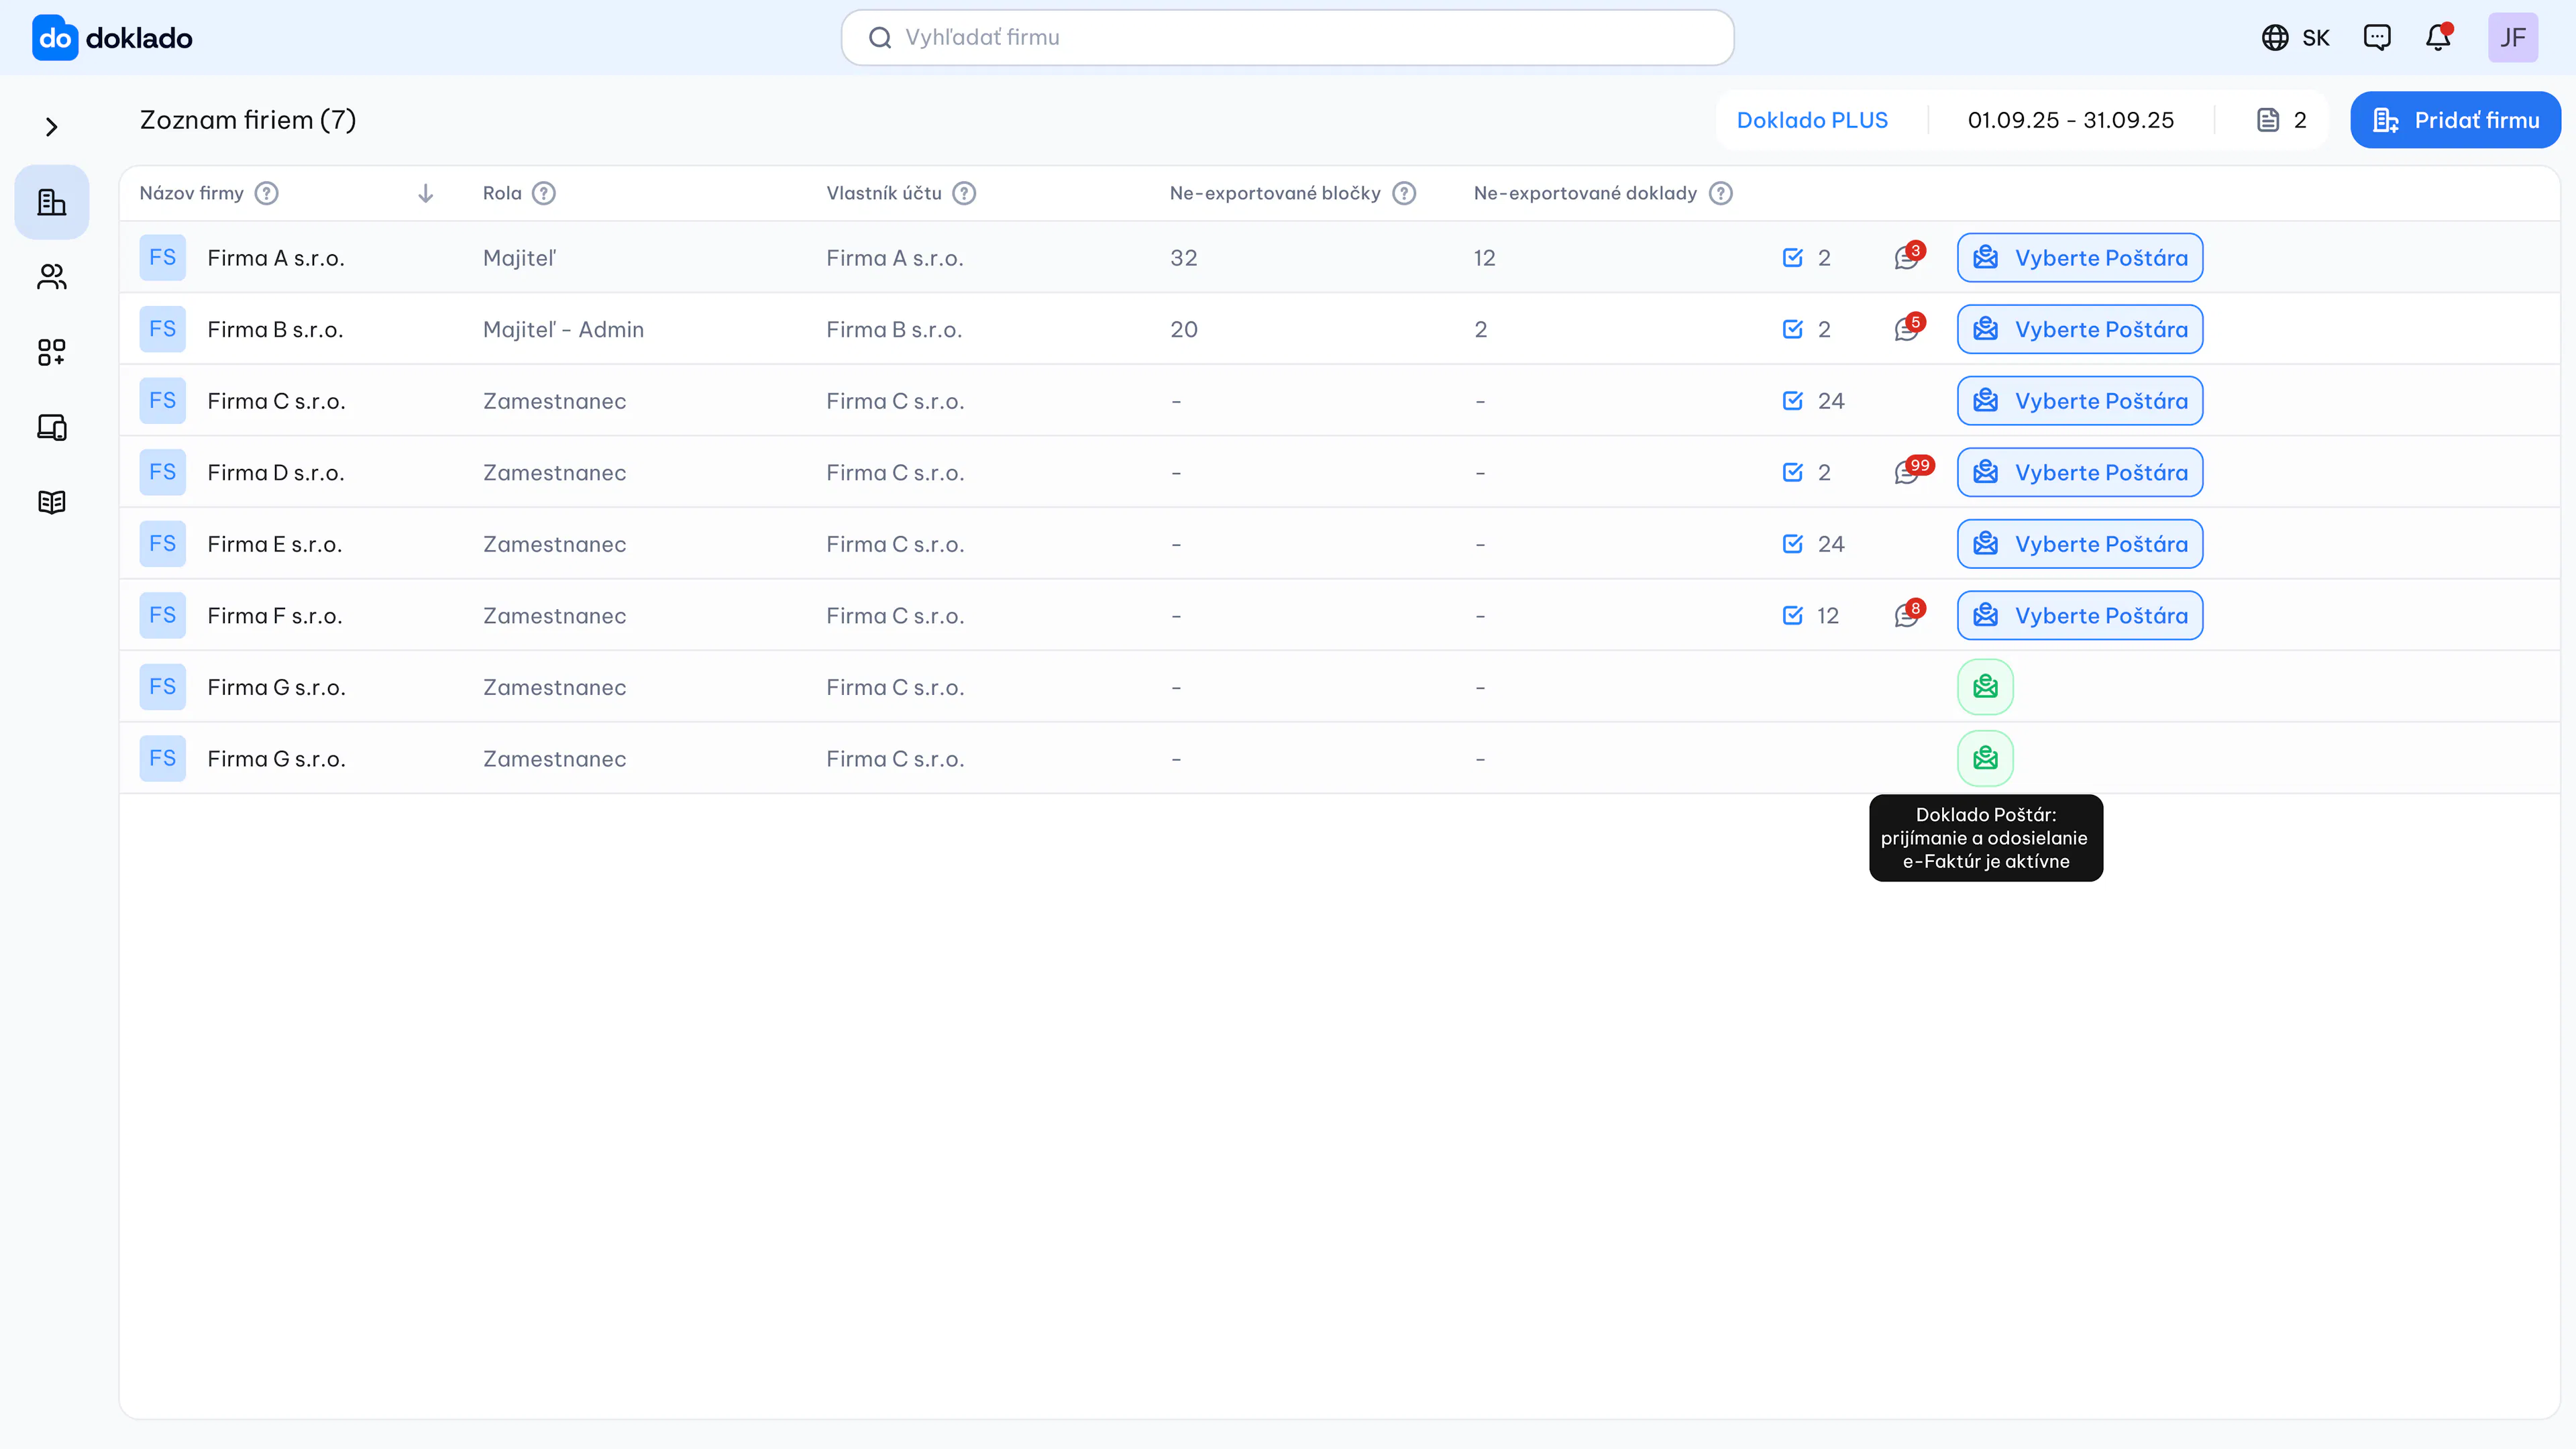Open Firma F comments with 8 badge
The image size is (2576, 1449).
point(1909,614)
